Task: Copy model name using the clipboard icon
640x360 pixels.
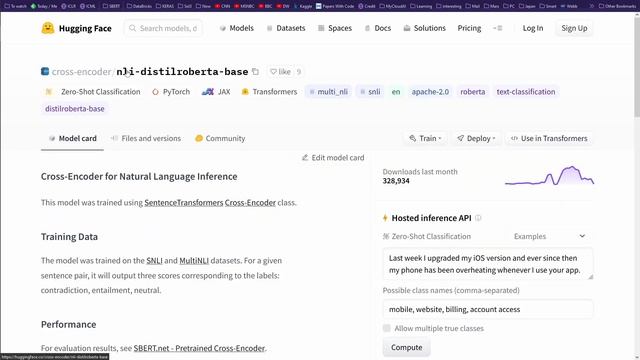Action: (x=256, y=71)
